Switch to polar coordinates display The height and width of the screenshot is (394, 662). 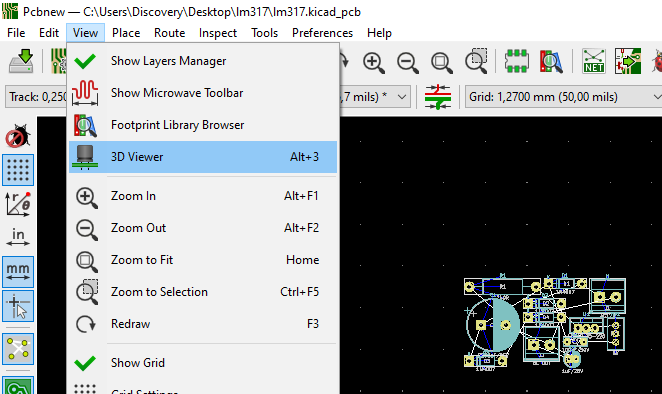[18, 204]
